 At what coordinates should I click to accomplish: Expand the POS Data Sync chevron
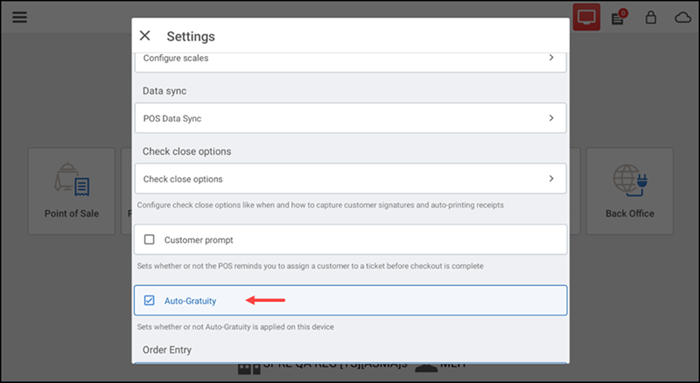(x=551, y=118)
